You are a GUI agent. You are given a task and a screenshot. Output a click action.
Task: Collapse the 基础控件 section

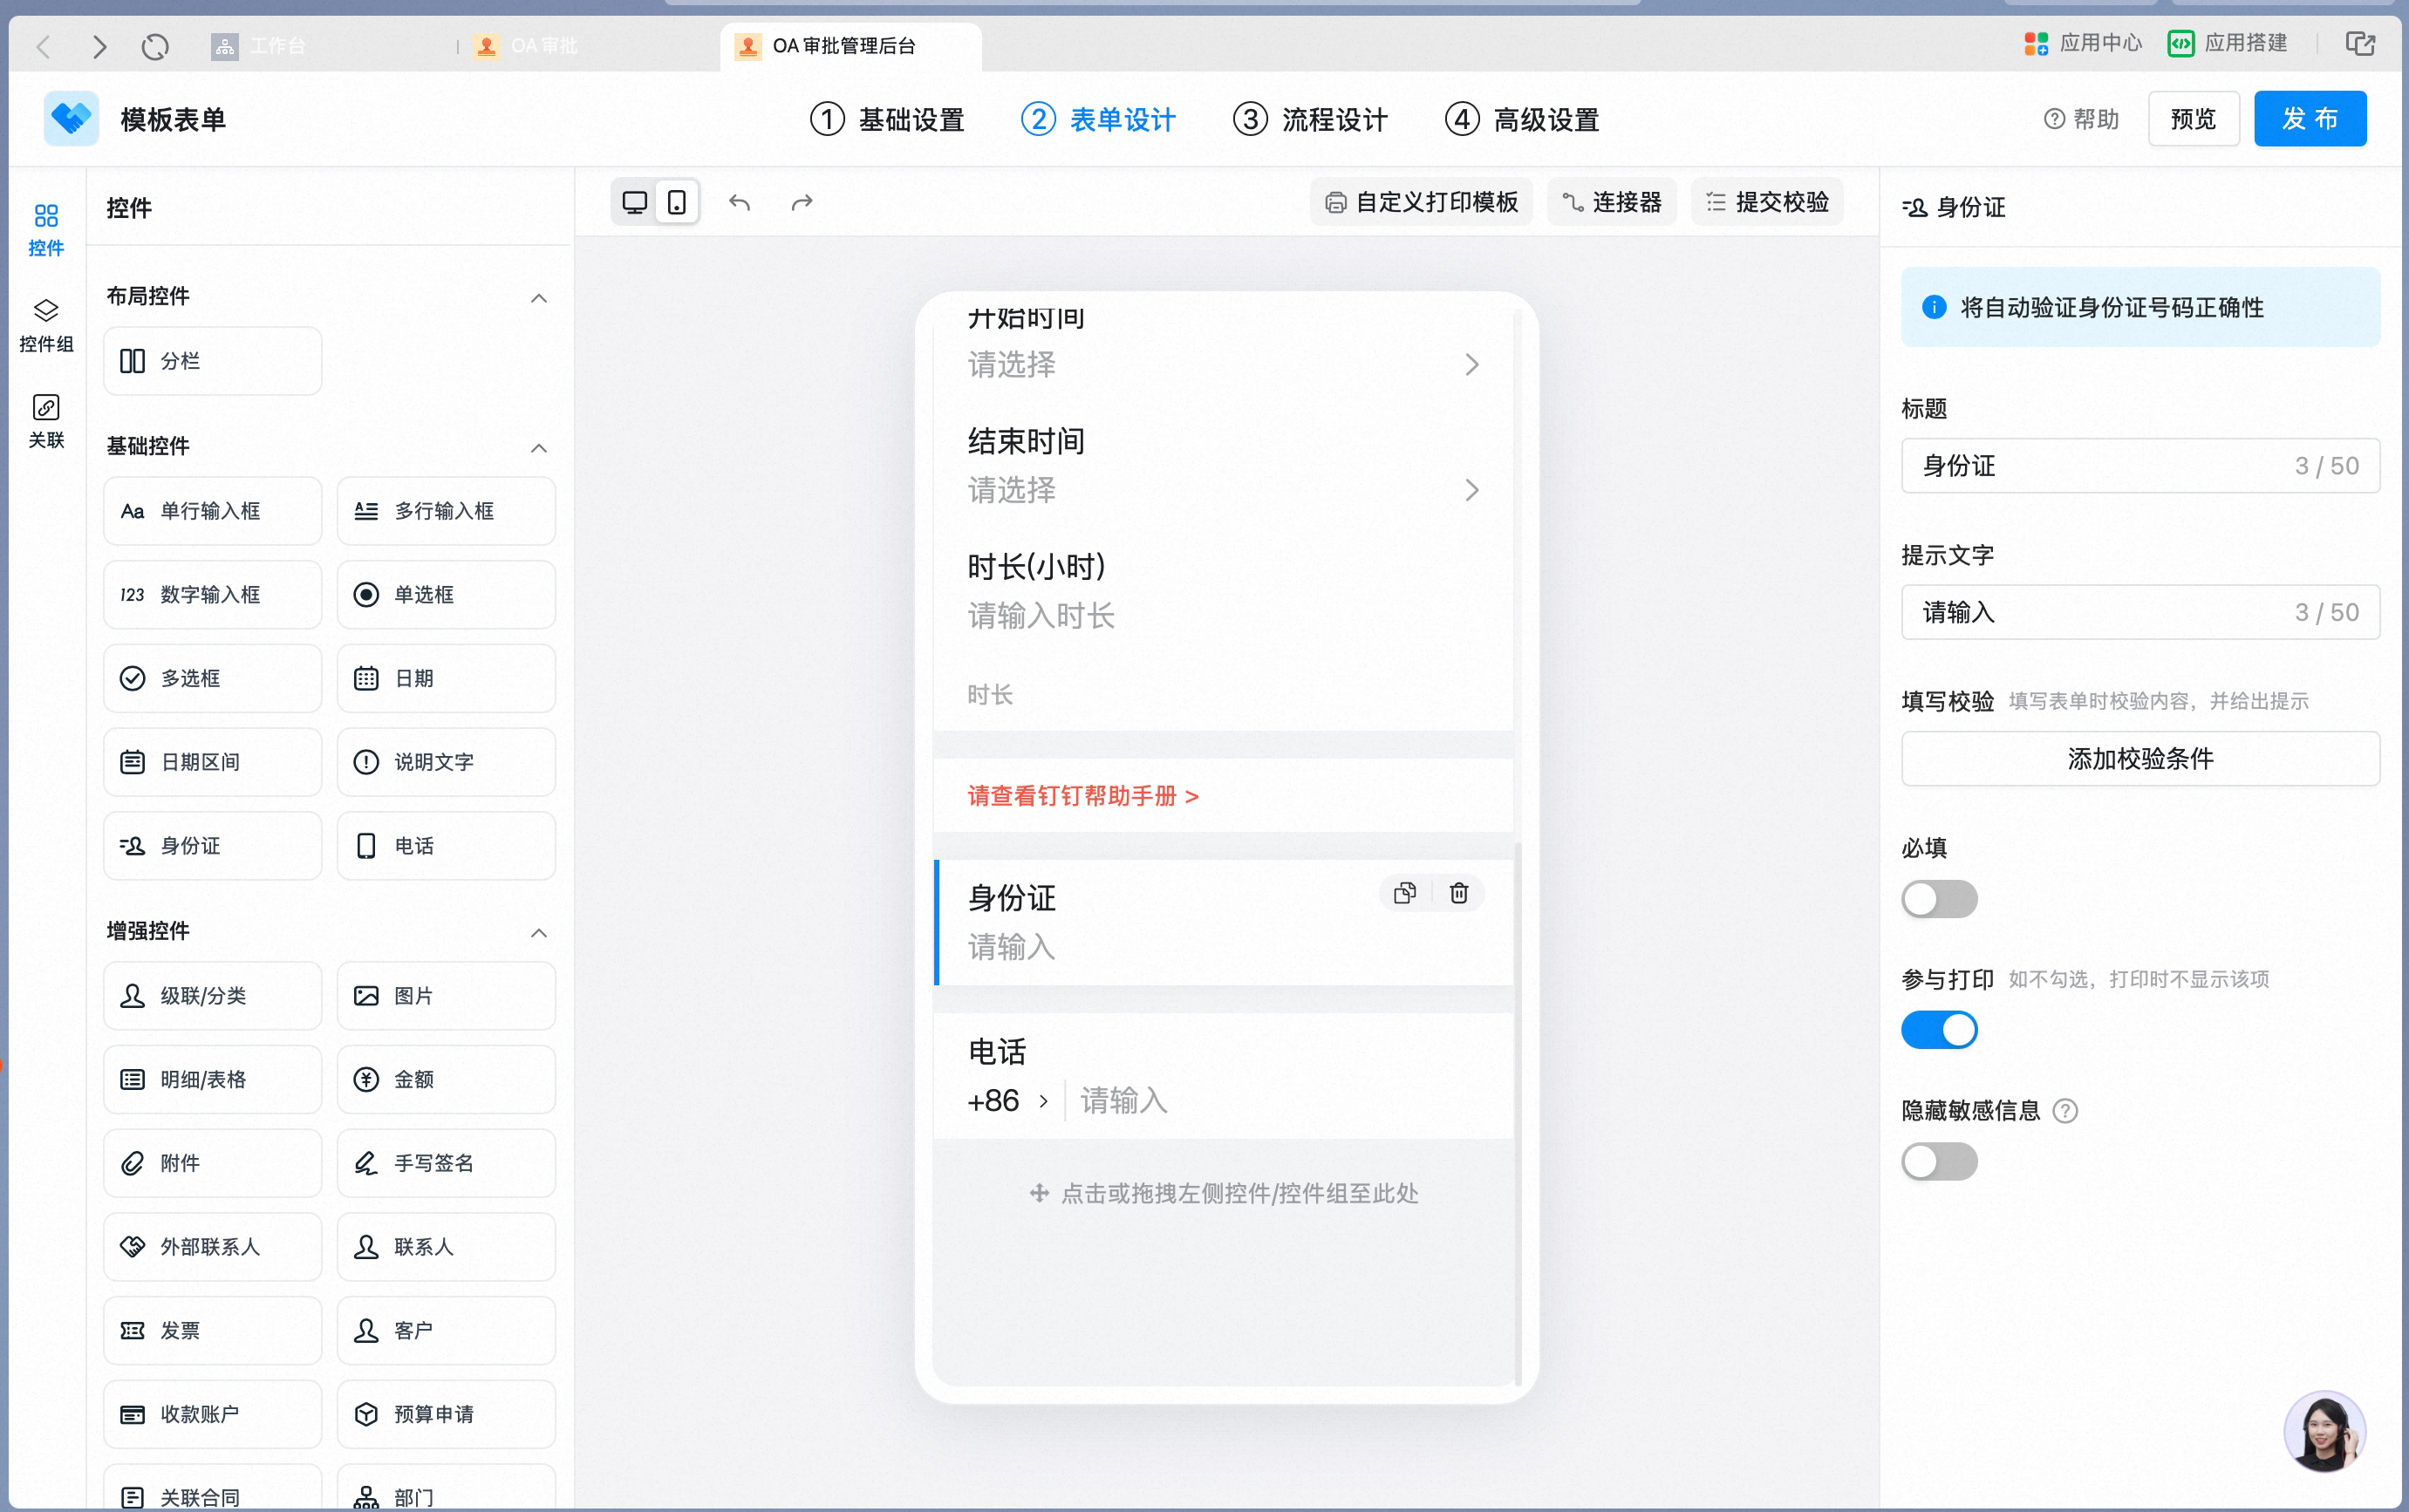(x=539, y=448)
